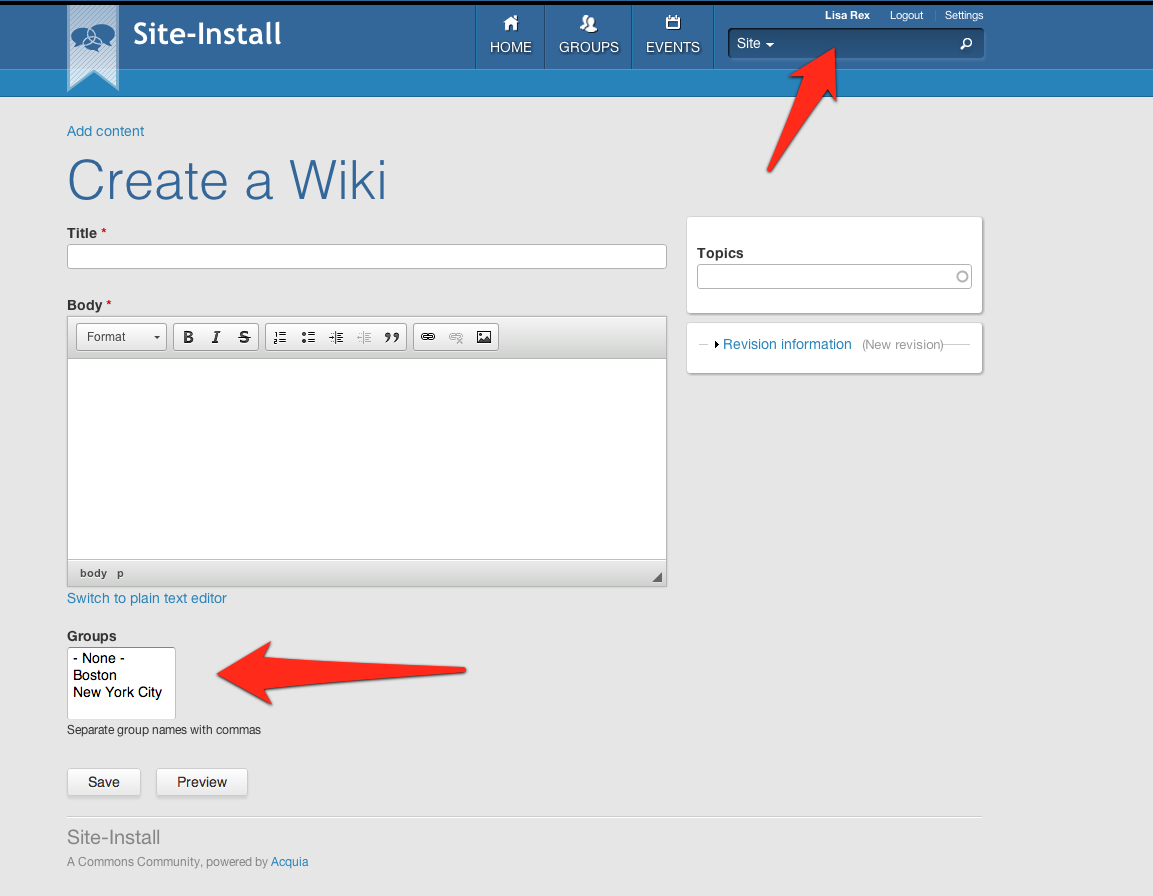Select Boston in Groups list
Image resolution: width=1153 pixels, height=896 pixels.
click(95, 675)
